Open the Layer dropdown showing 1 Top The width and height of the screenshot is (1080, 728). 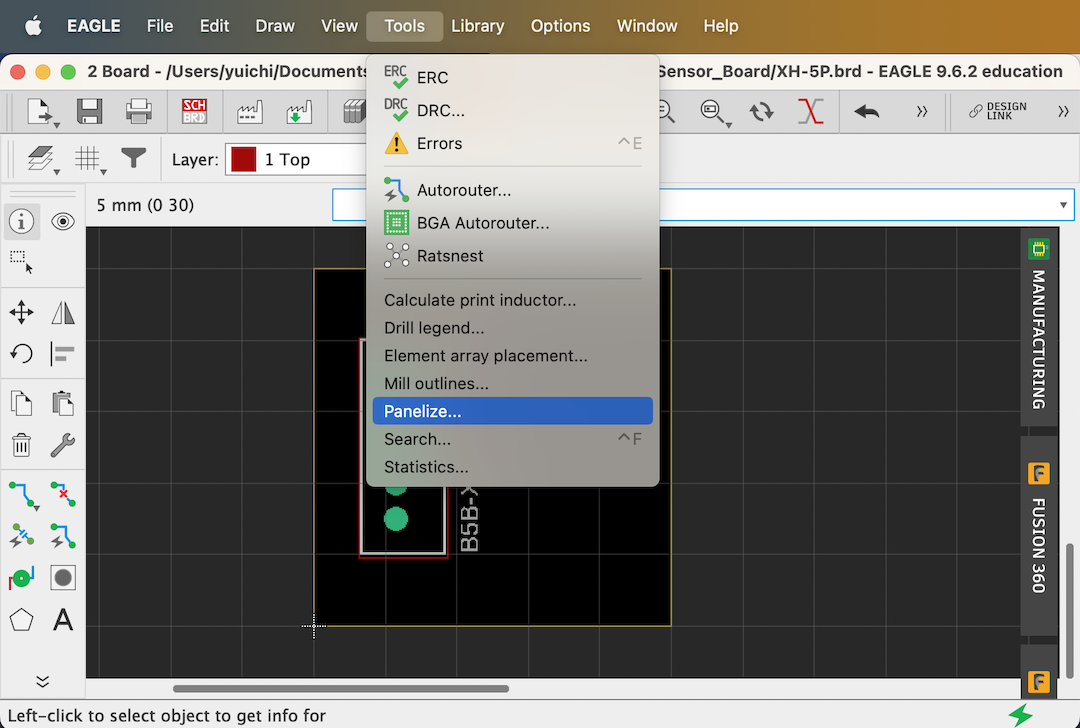coord(298,159)
